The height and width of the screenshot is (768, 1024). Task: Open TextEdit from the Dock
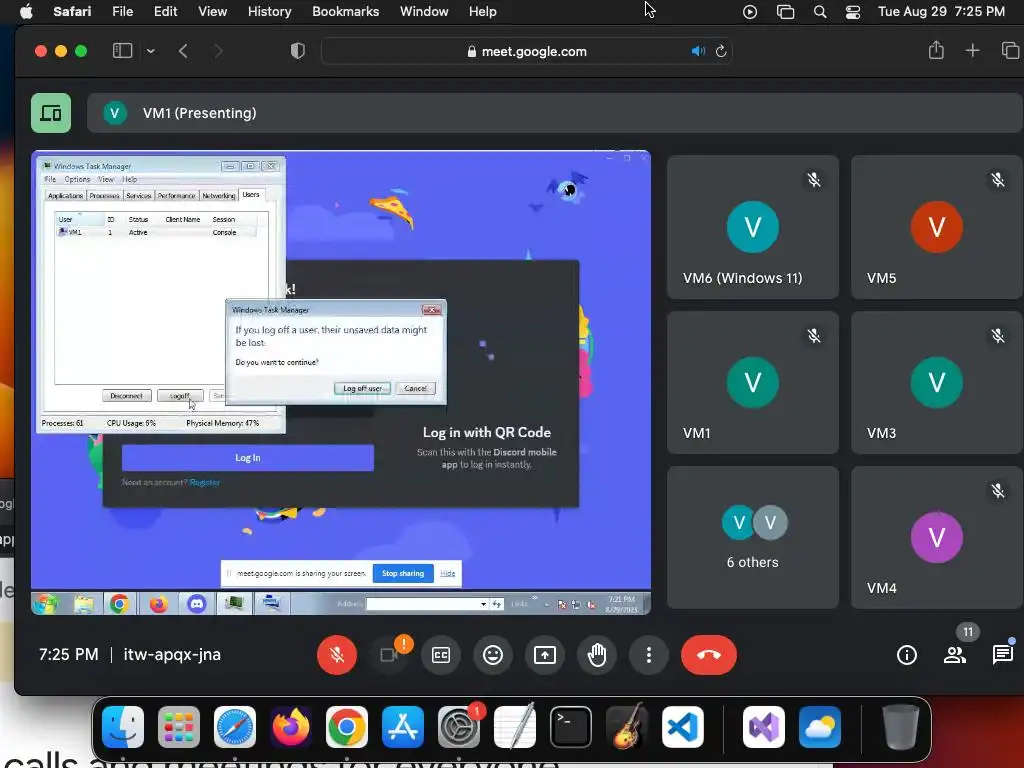point(515,727)
